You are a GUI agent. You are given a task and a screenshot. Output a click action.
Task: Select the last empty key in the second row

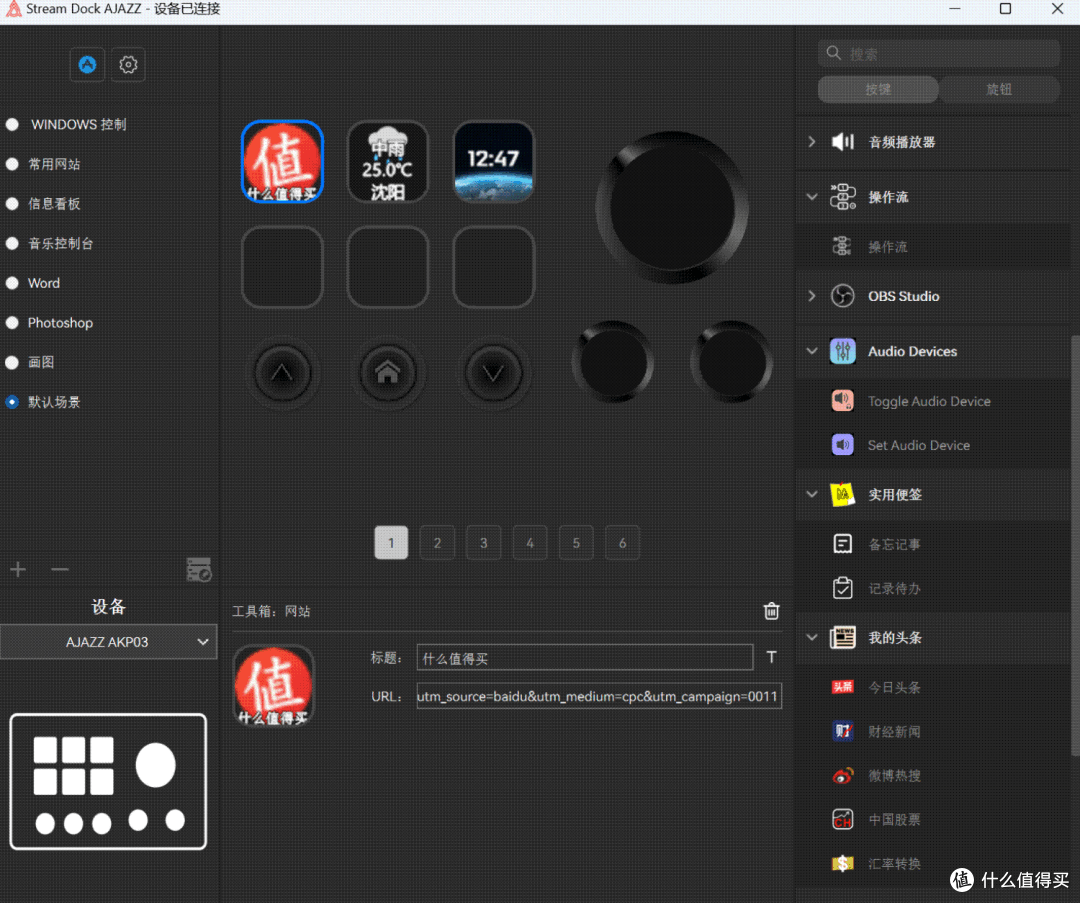coord(493,267)
